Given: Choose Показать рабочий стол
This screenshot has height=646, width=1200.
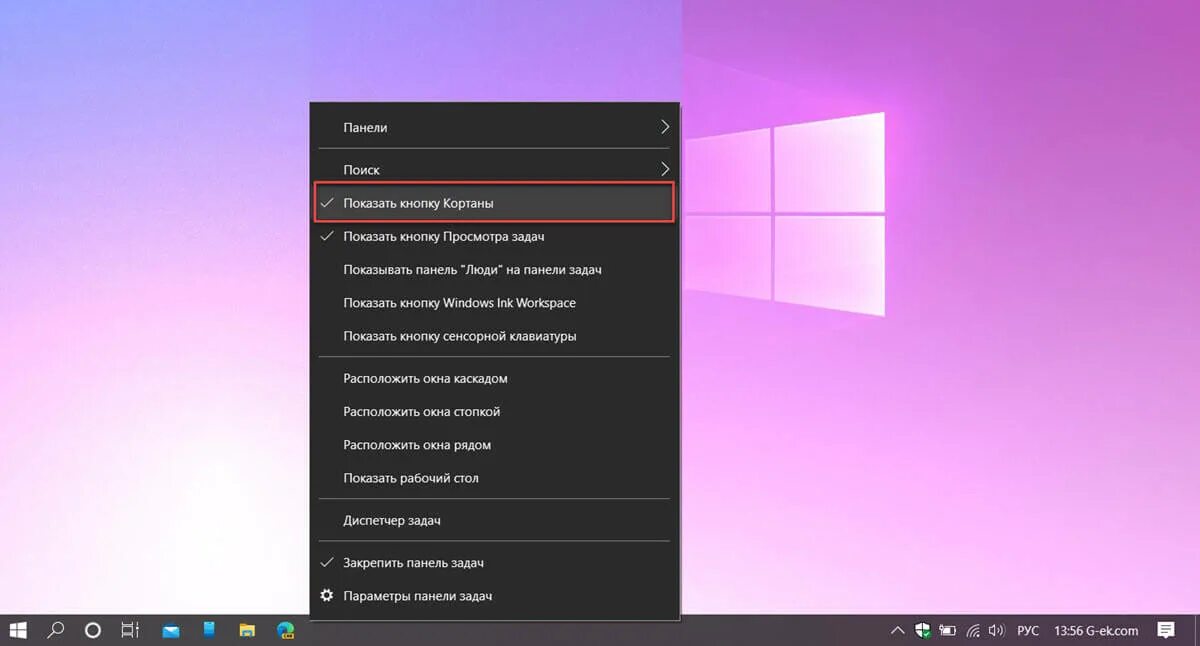Looking at the screenshot, I should pos(494,478).
